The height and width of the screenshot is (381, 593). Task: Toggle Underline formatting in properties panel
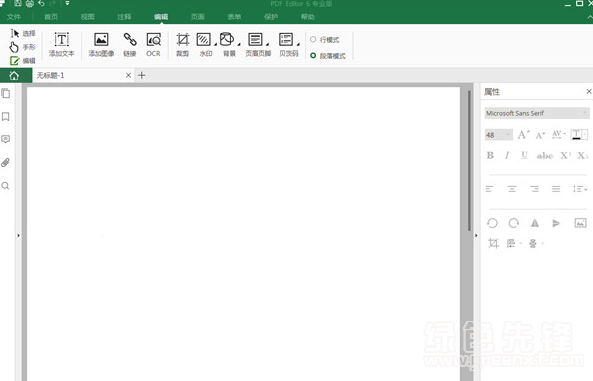click(x=524, y=155)
